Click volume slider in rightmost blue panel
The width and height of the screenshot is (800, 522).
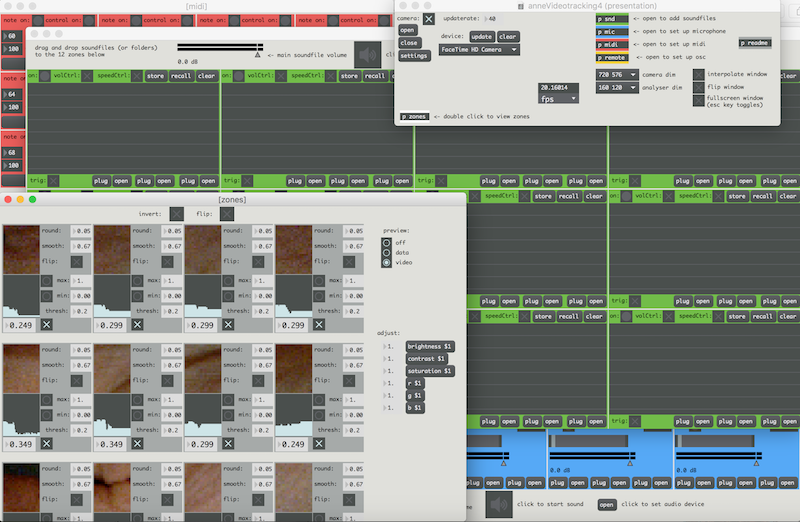click(718, 457)
